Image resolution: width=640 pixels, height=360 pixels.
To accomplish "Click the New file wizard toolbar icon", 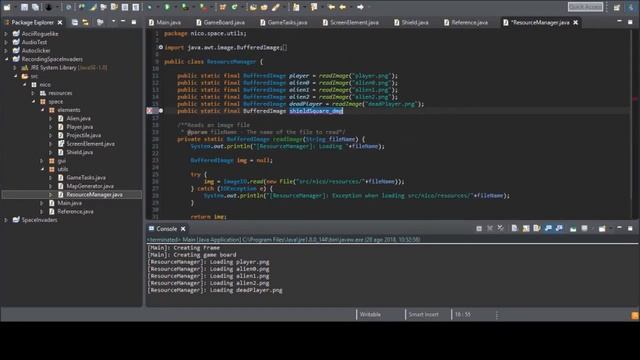I will point(7,7).
